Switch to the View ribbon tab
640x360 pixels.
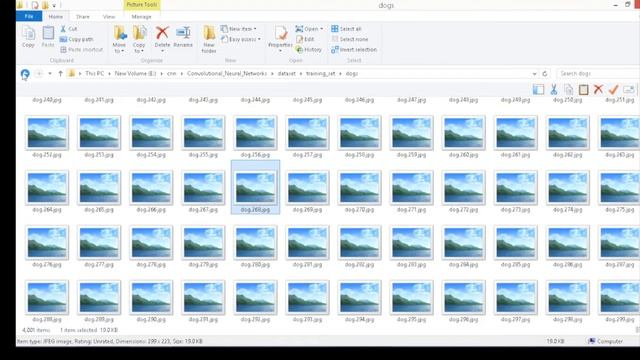(109, 17)
